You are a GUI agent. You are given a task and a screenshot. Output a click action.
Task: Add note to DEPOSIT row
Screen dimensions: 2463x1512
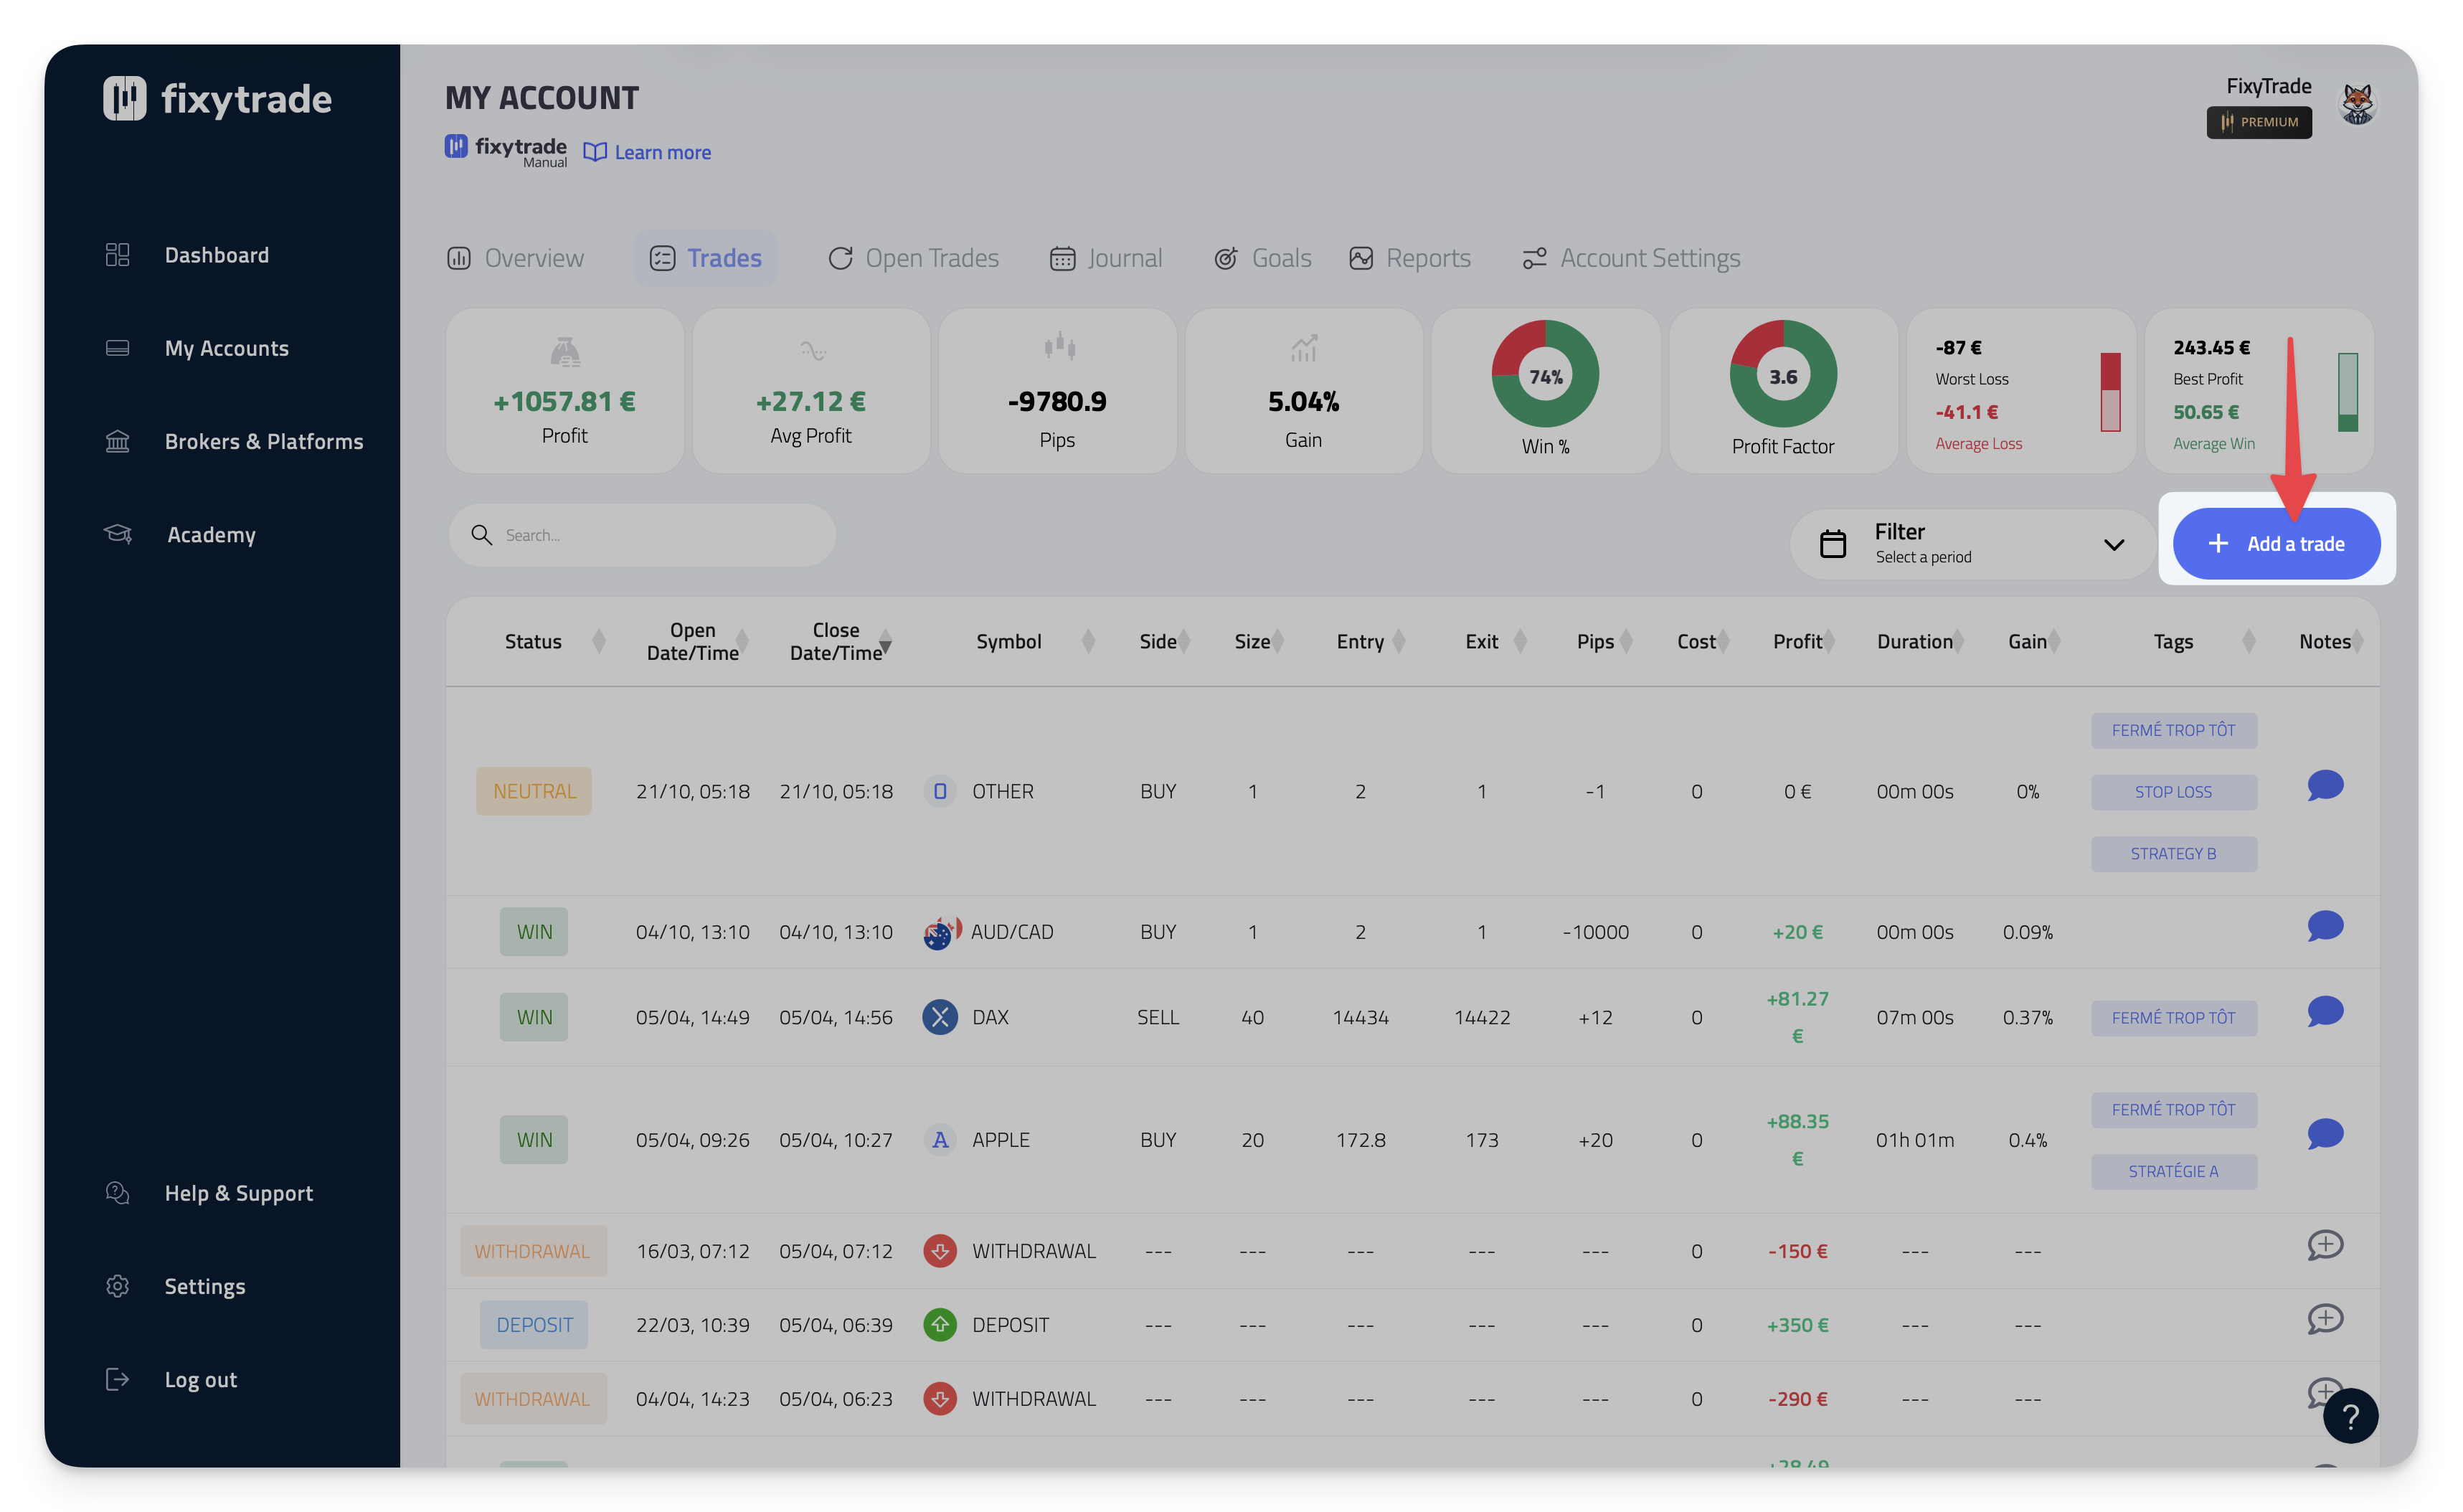tap(2325, 1319)
